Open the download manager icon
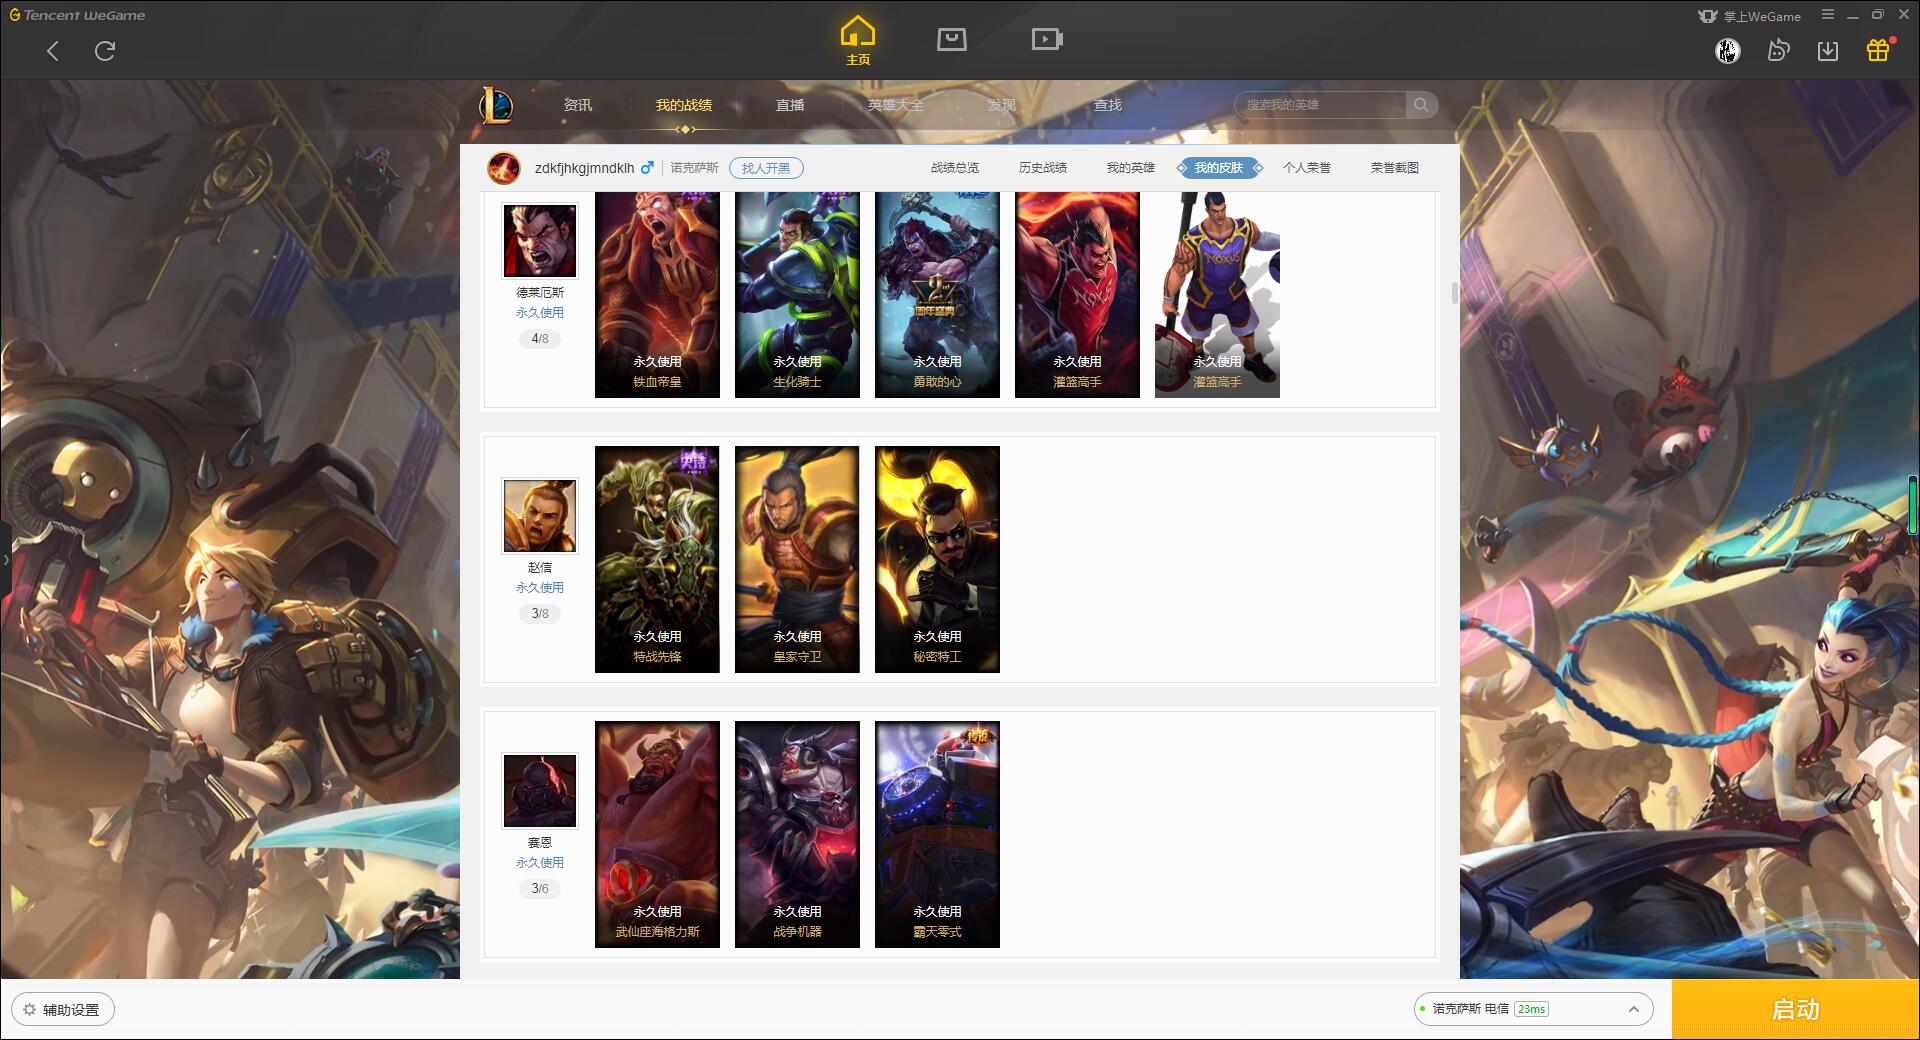This screenshot has width=1920, height=1040. [x=1828, y=50]
